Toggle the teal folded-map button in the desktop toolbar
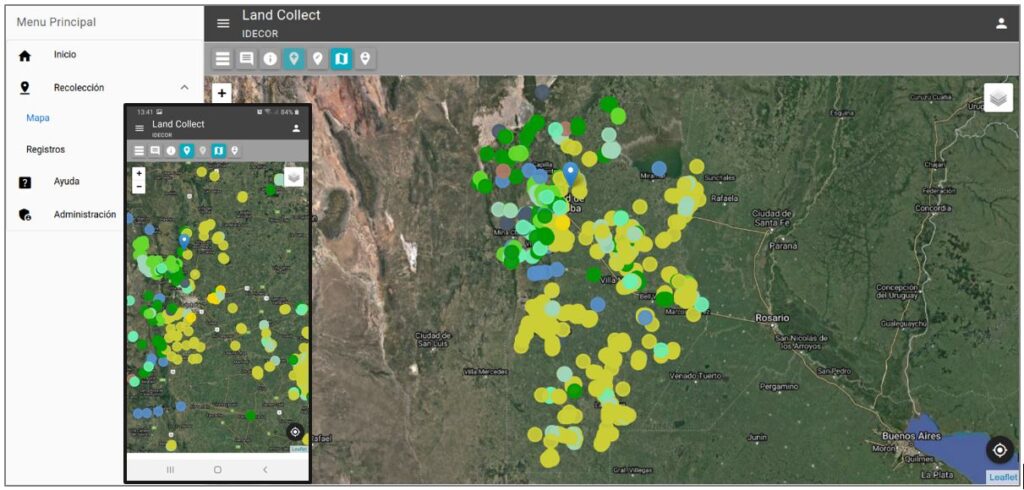1024x490 pixels. (341, 59)
